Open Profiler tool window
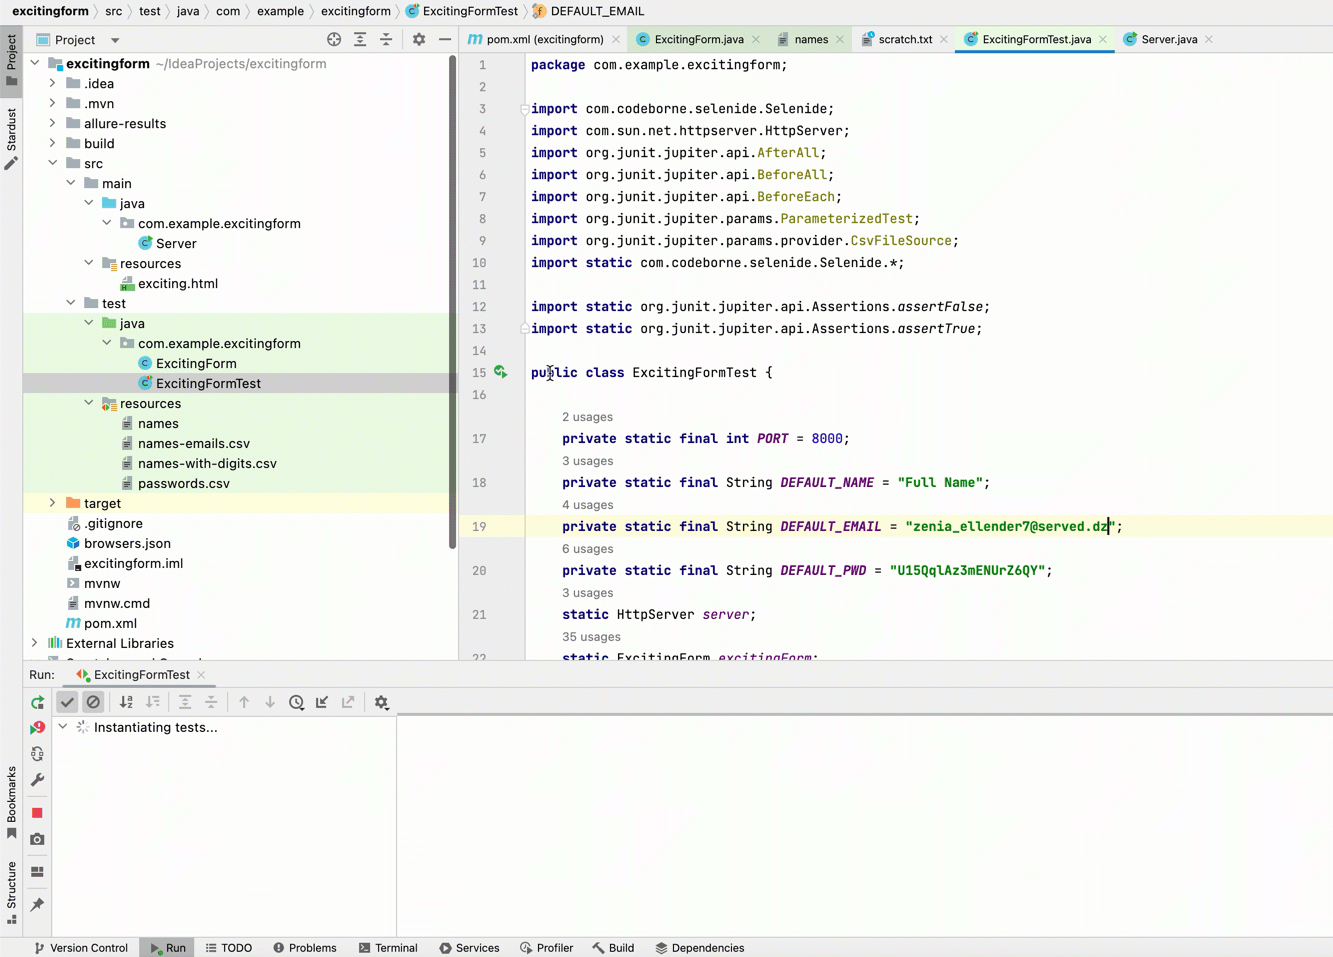Image resolution: width=1333 pixels, height=957 pixels. pyautogui.click(x=547, y=948)
